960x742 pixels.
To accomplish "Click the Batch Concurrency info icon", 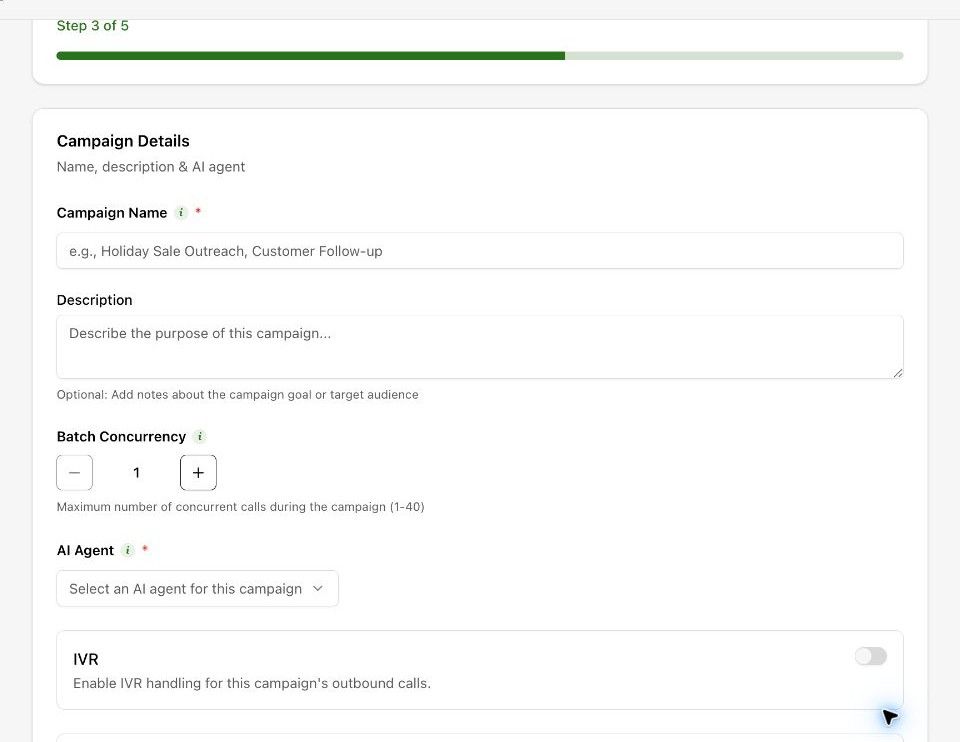I will [x=200, y=437].
